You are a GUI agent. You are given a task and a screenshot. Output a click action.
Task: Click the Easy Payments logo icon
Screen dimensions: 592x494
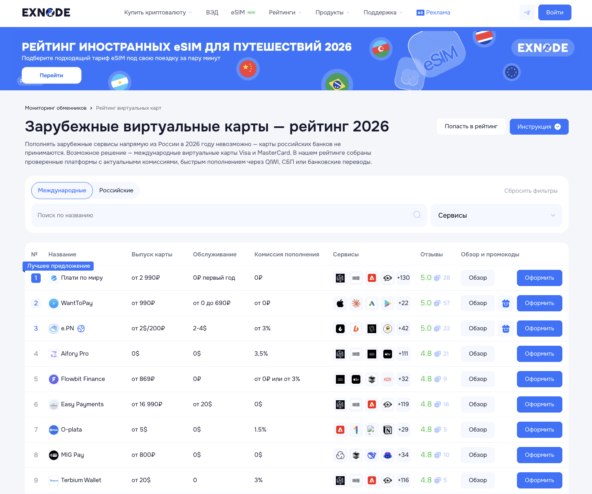click(54, 404)
